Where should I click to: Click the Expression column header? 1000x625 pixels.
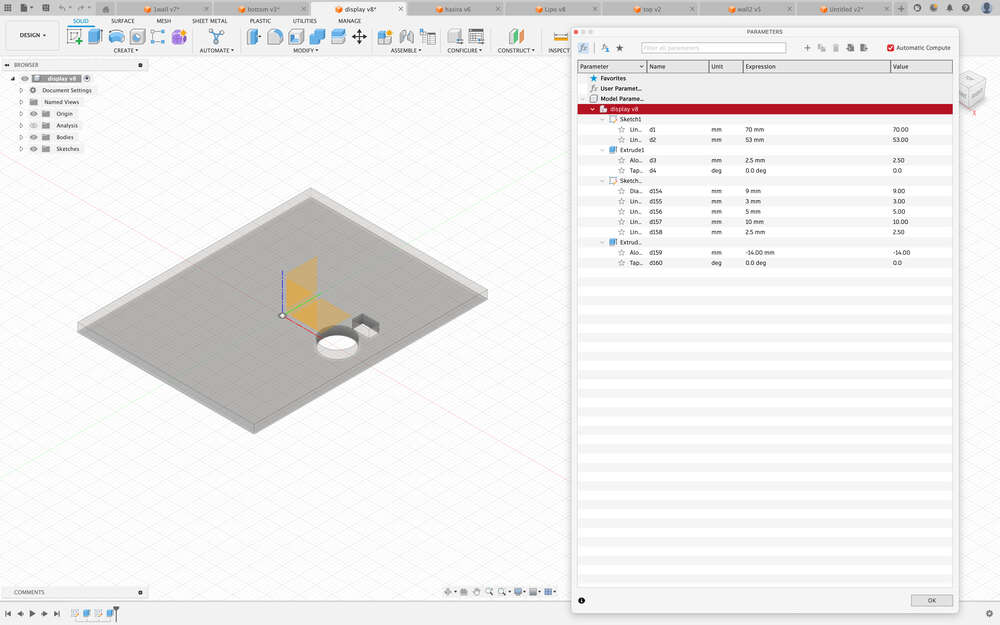816,66
